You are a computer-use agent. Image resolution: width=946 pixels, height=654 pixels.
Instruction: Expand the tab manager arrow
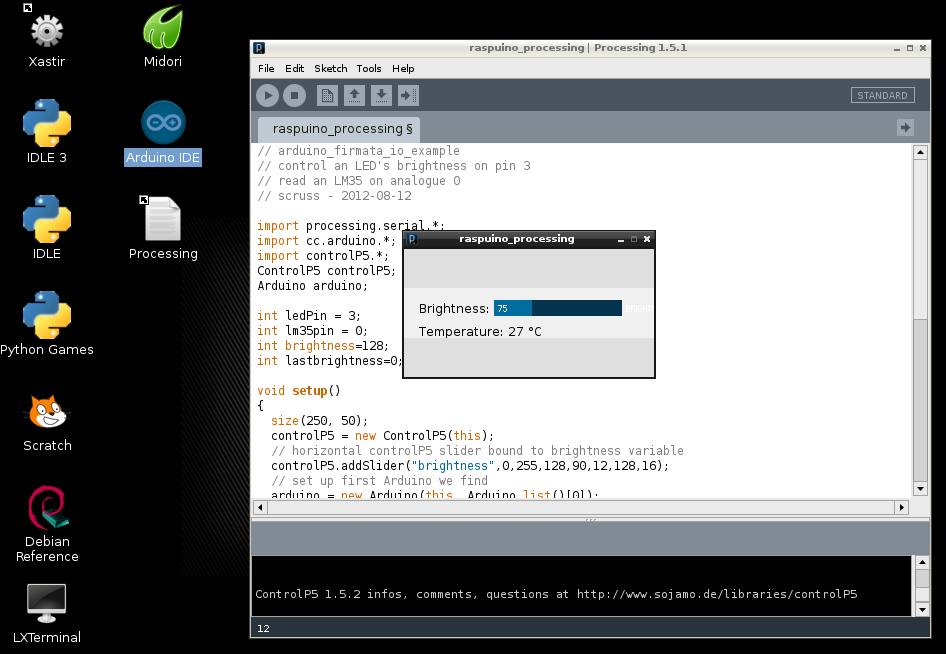pyautogui.click(x=904, y=127)
